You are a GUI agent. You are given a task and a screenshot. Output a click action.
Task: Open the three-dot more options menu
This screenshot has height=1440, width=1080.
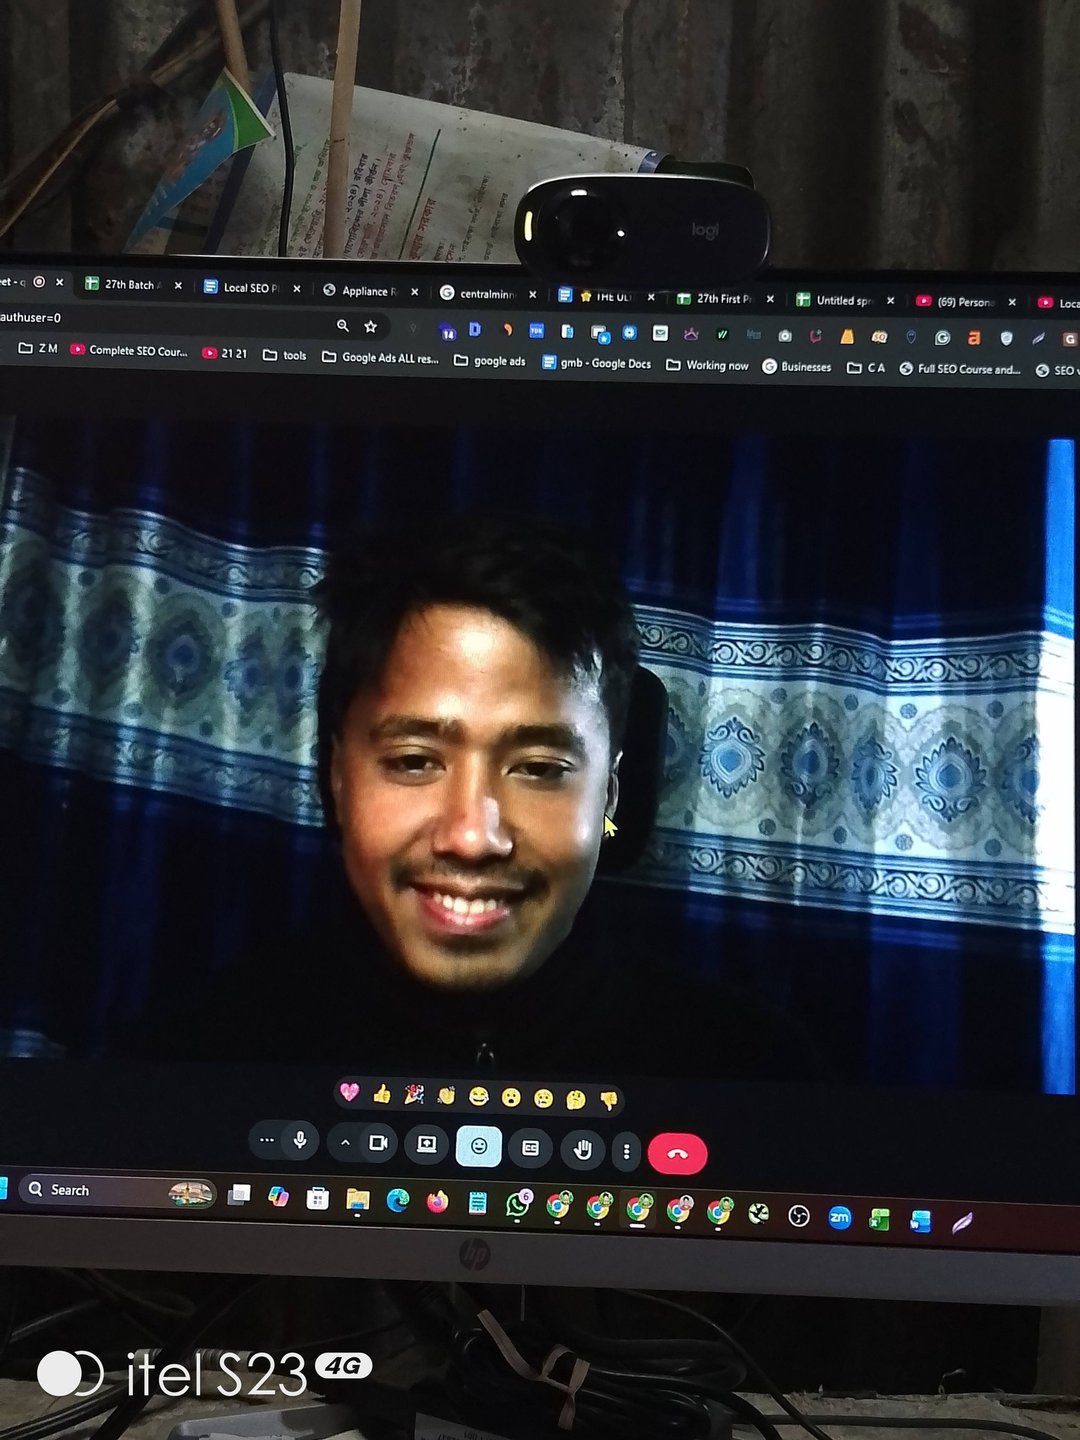pyautogui.click(x=626, y=1152)
